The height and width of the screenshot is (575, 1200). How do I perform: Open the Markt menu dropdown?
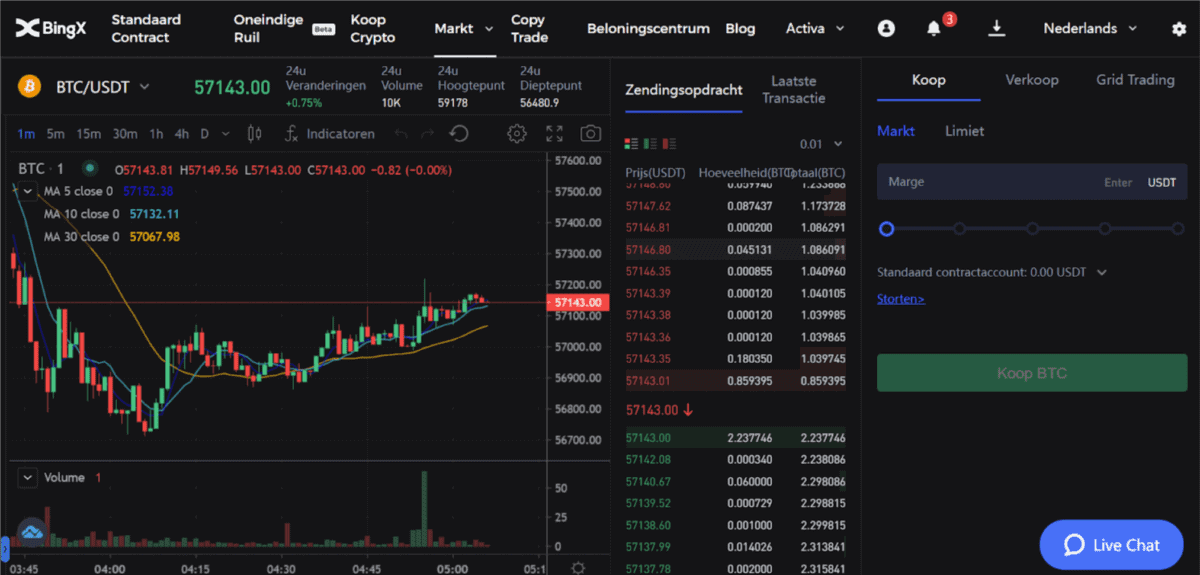tap(464, 28)
